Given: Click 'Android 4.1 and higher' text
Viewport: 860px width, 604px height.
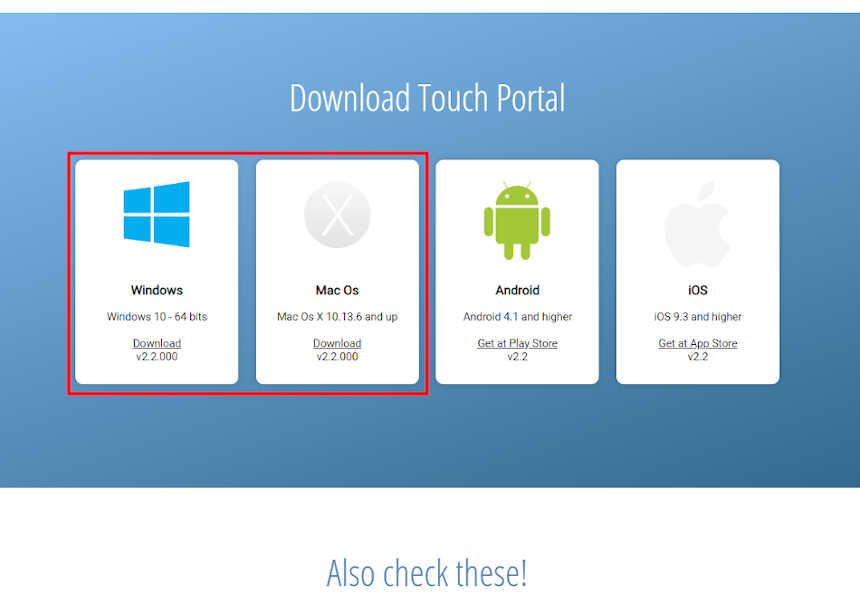Looking at the screenshot, I should [x=517, y=317].
